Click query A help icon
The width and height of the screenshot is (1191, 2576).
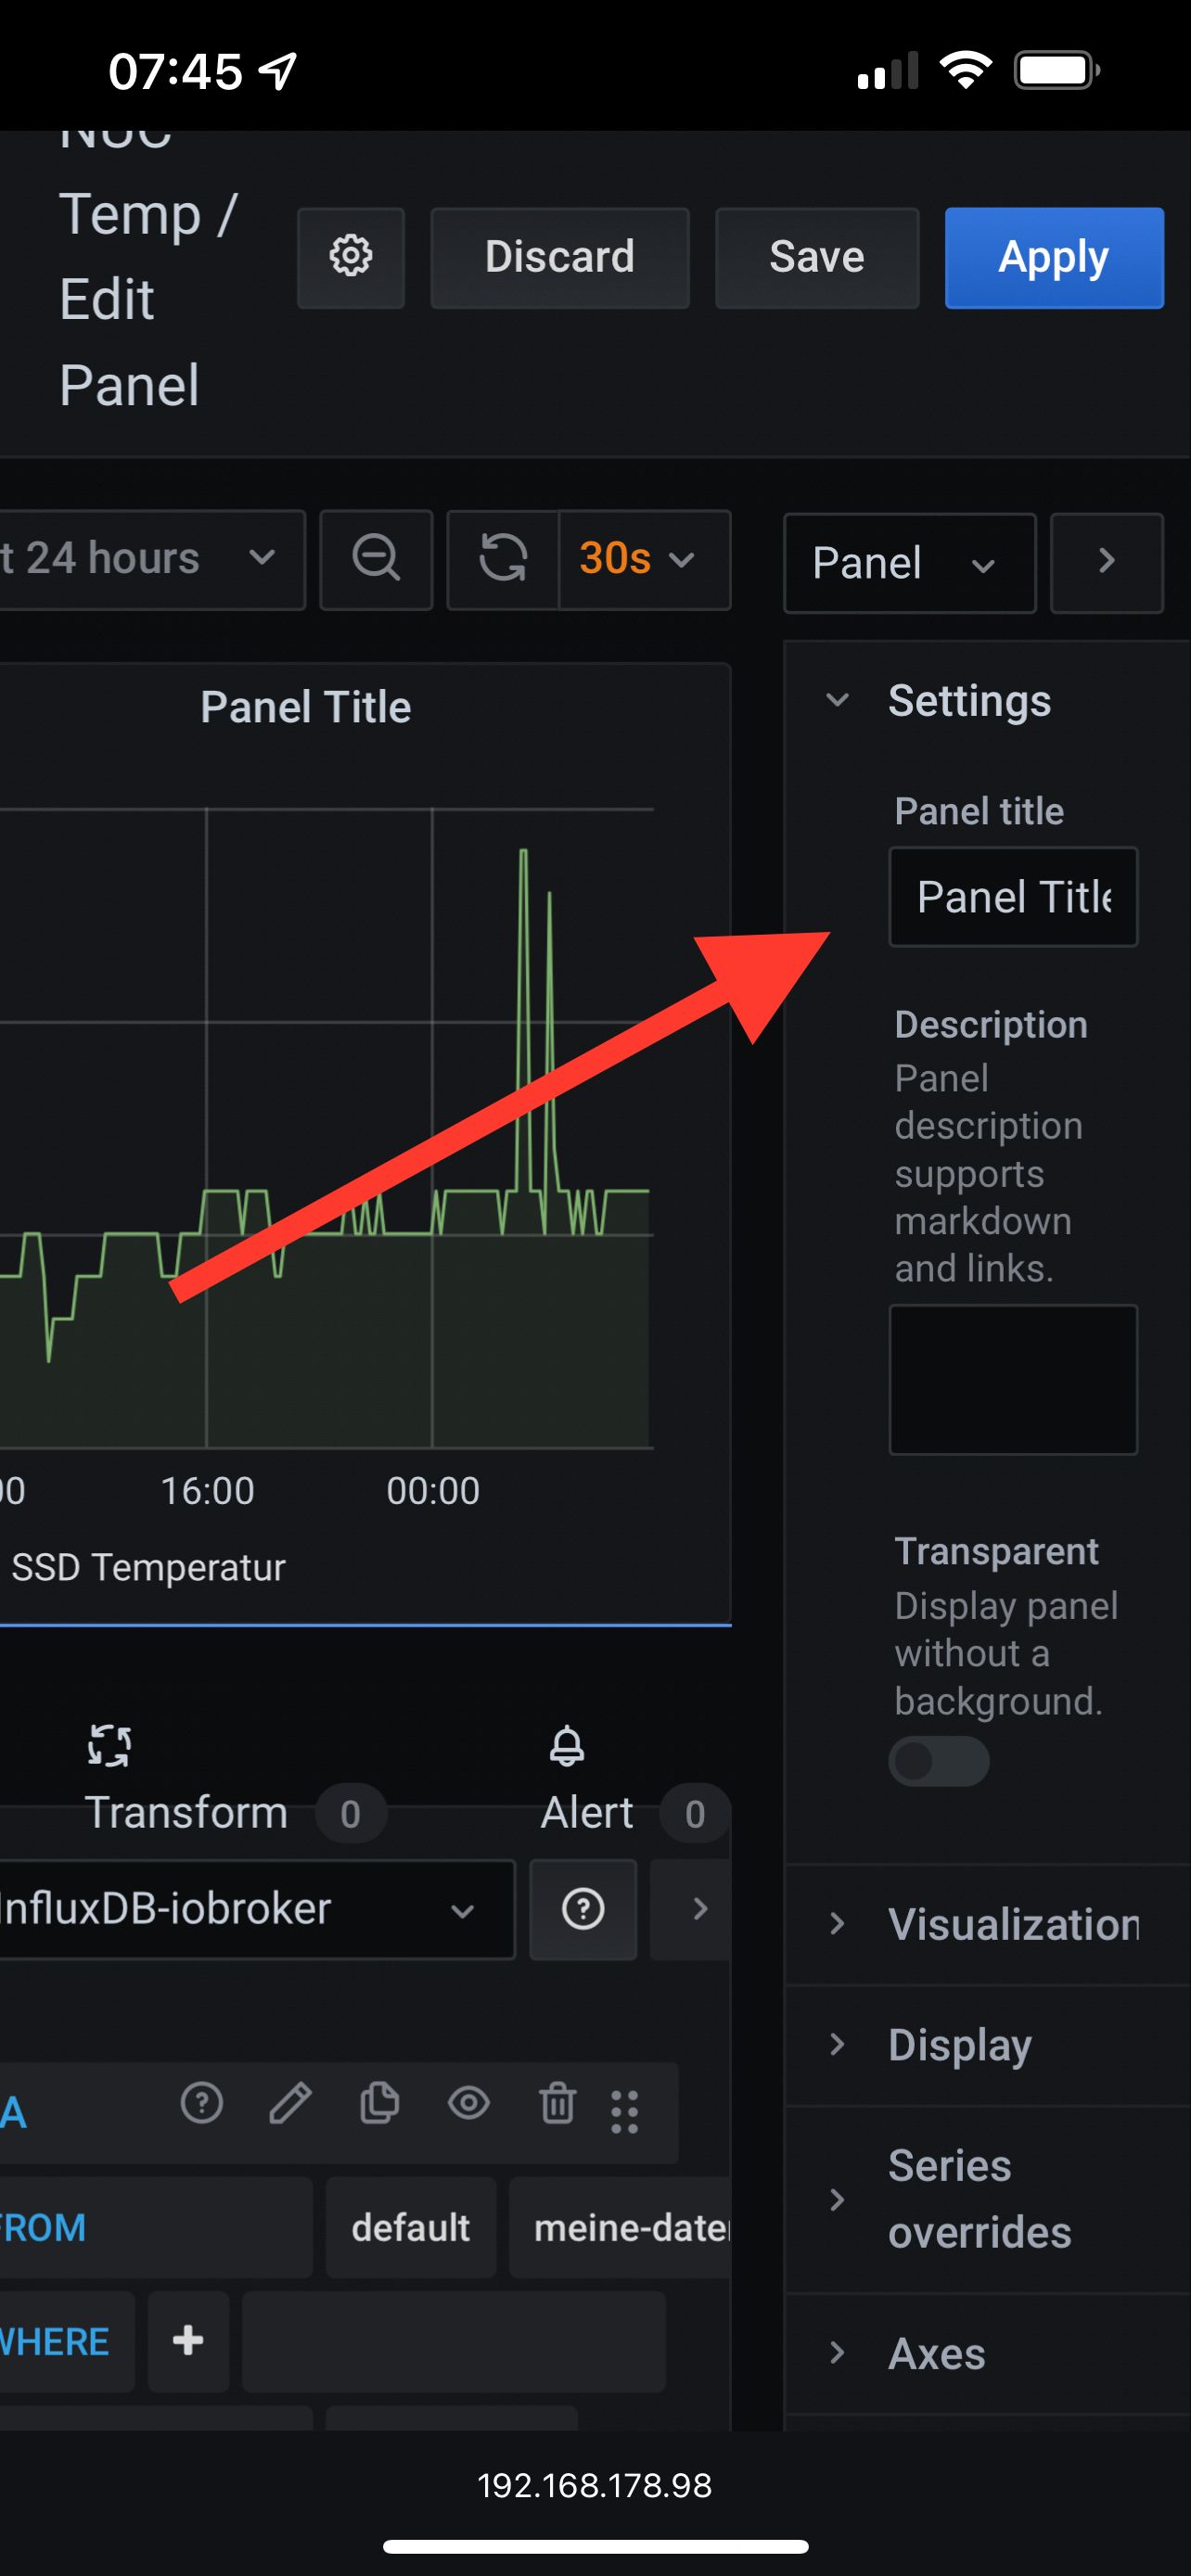(201, 2103)
